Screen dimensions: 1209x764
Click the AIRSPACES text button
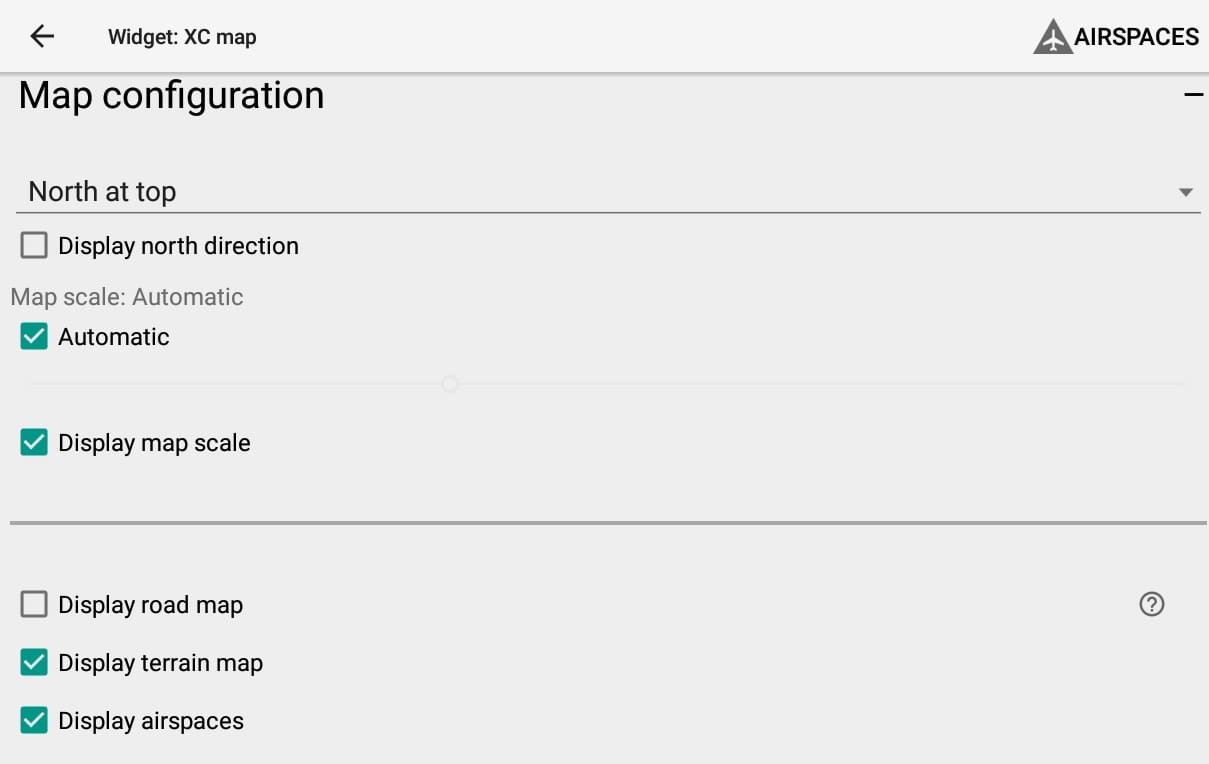pos(1136,37)
